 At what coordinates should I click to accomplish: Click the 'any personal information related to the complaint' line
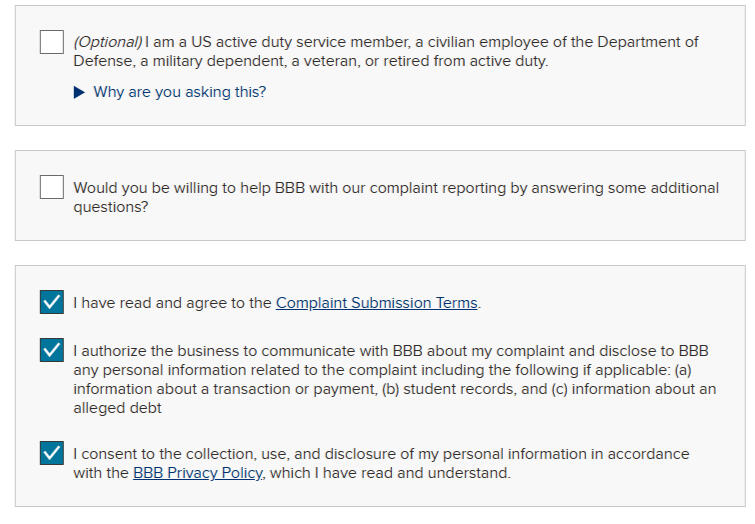(250, 370)
